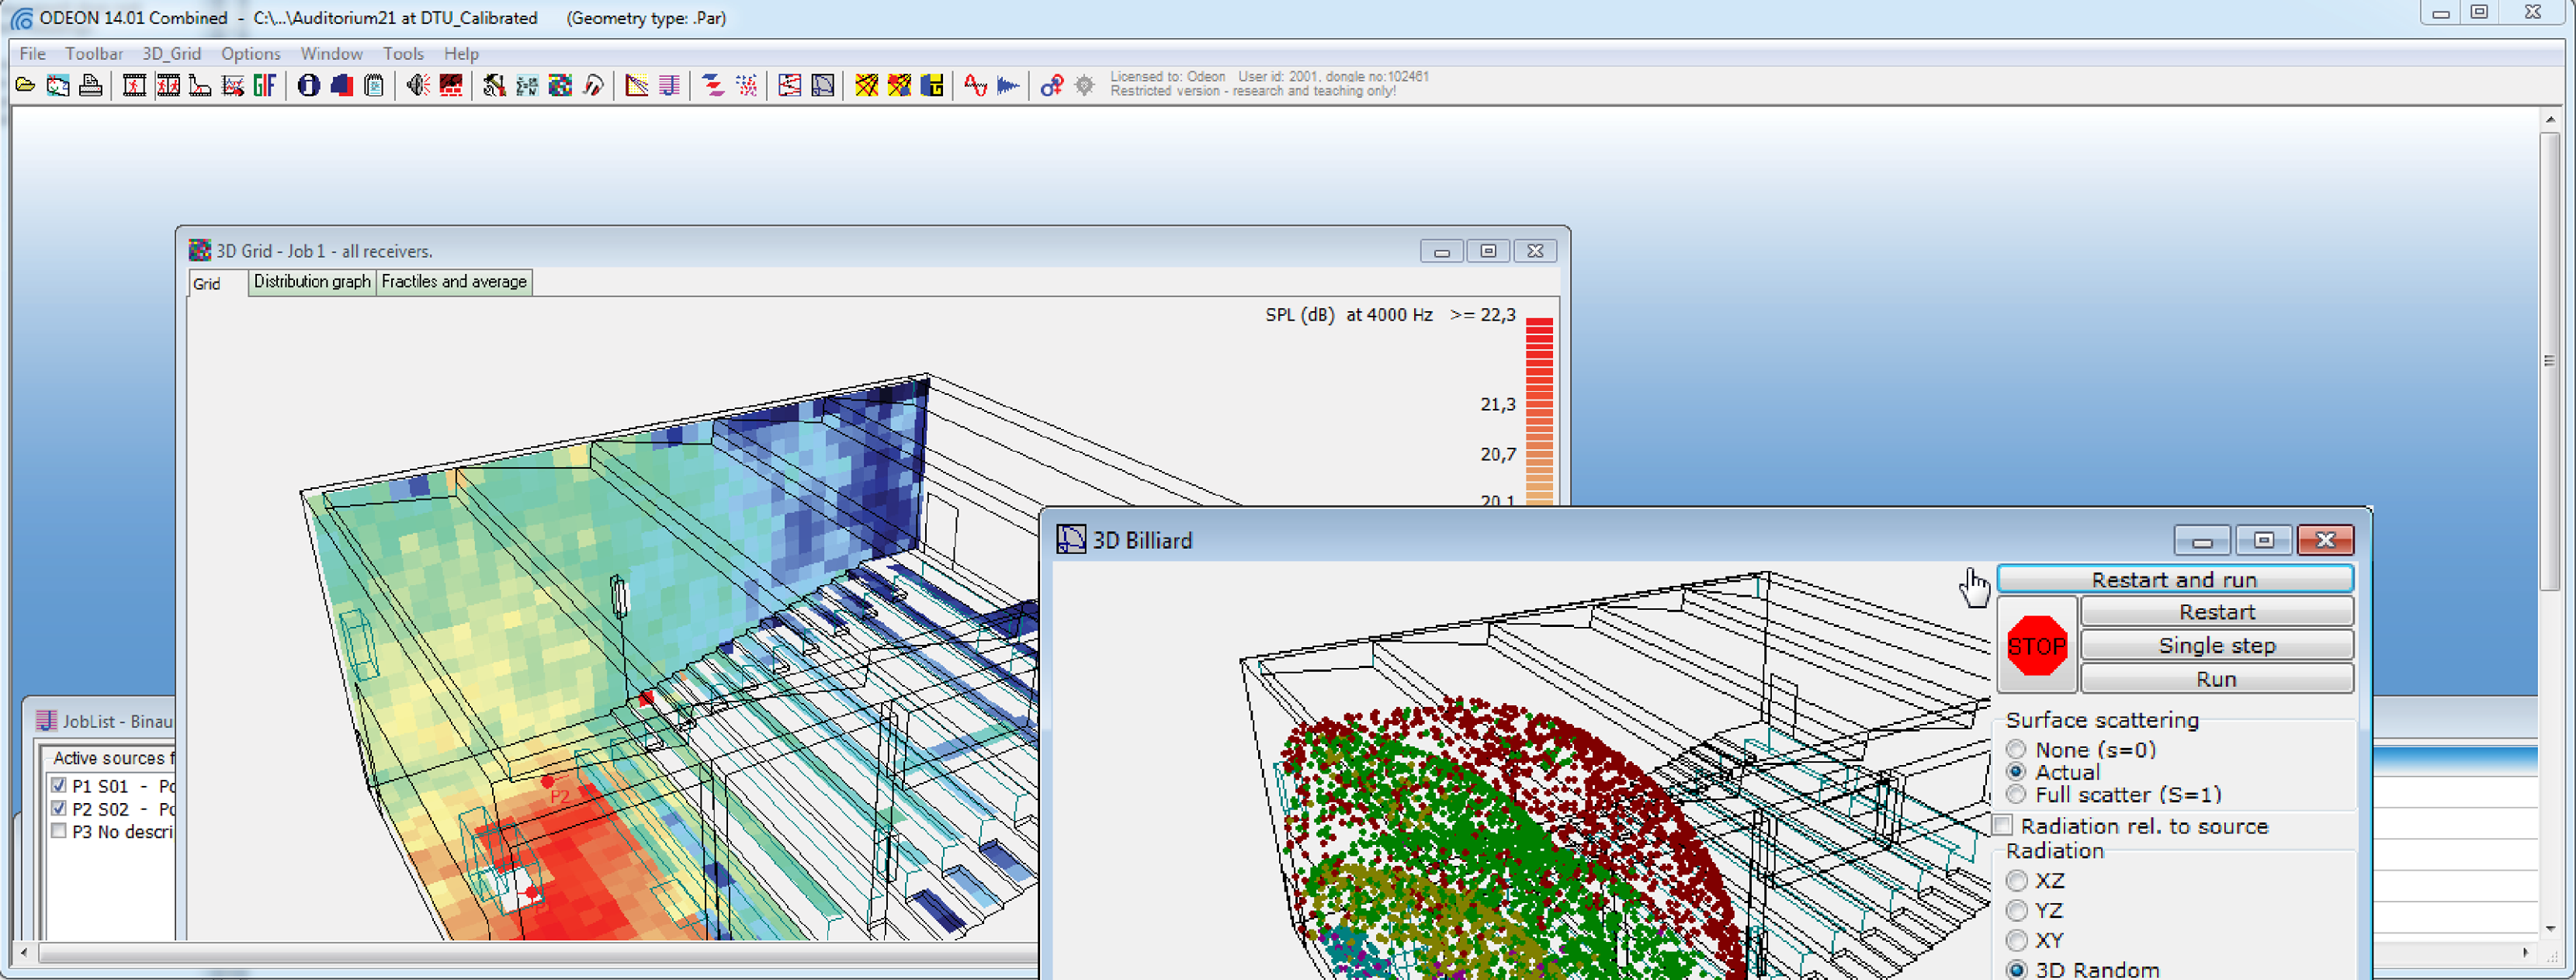Open the Toolbar menu

pos(94,53)
